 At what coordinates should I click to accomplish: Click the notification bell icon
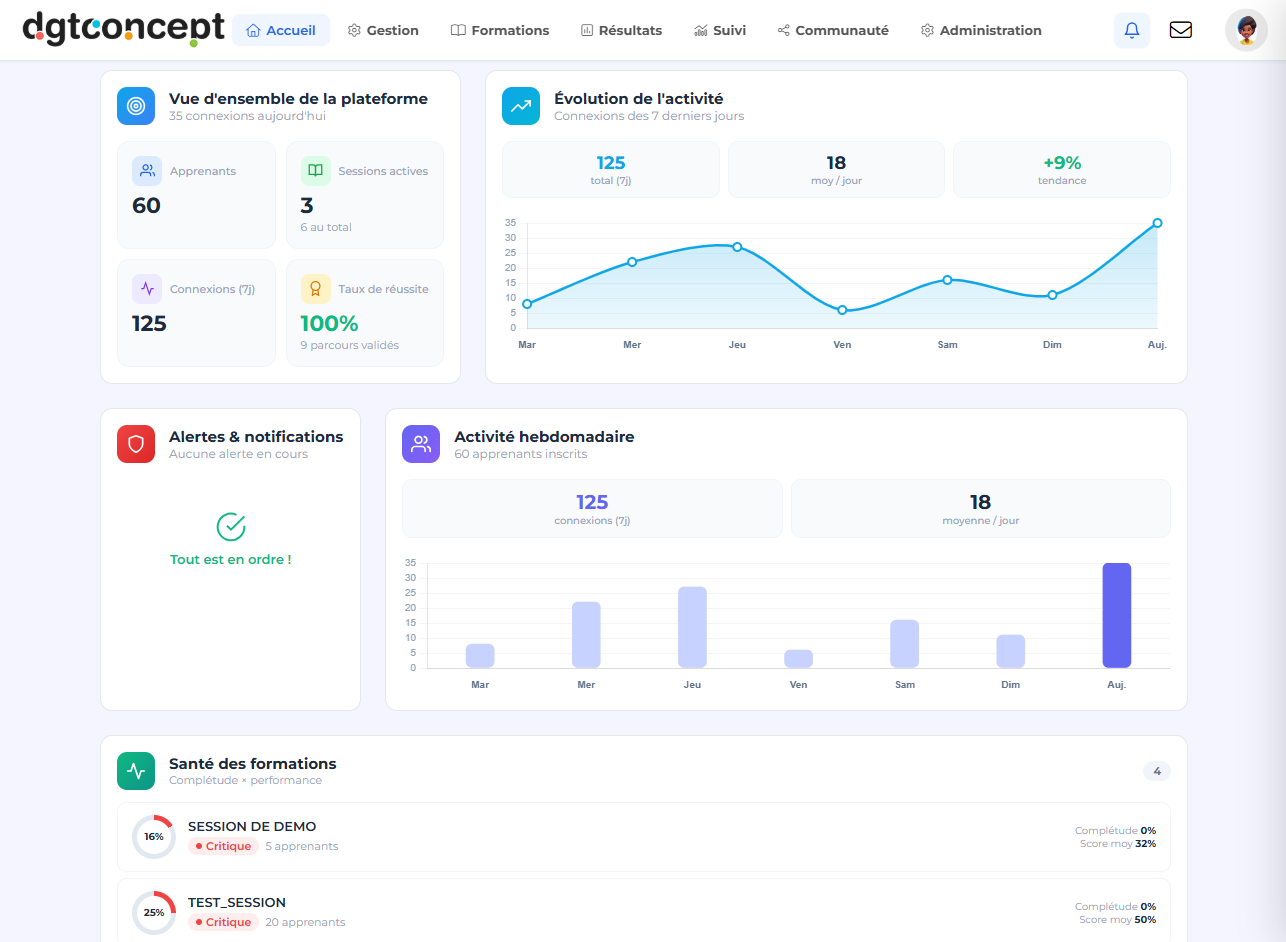(x=1131, y=30)
